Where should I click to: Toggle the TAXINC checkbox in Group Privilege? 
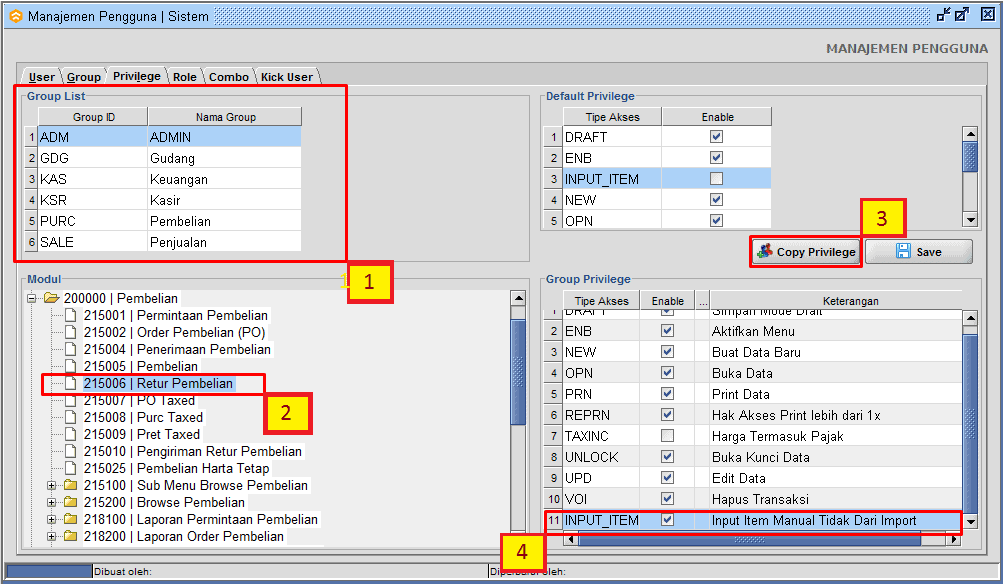pyautogui.click(x=667, y=436)
